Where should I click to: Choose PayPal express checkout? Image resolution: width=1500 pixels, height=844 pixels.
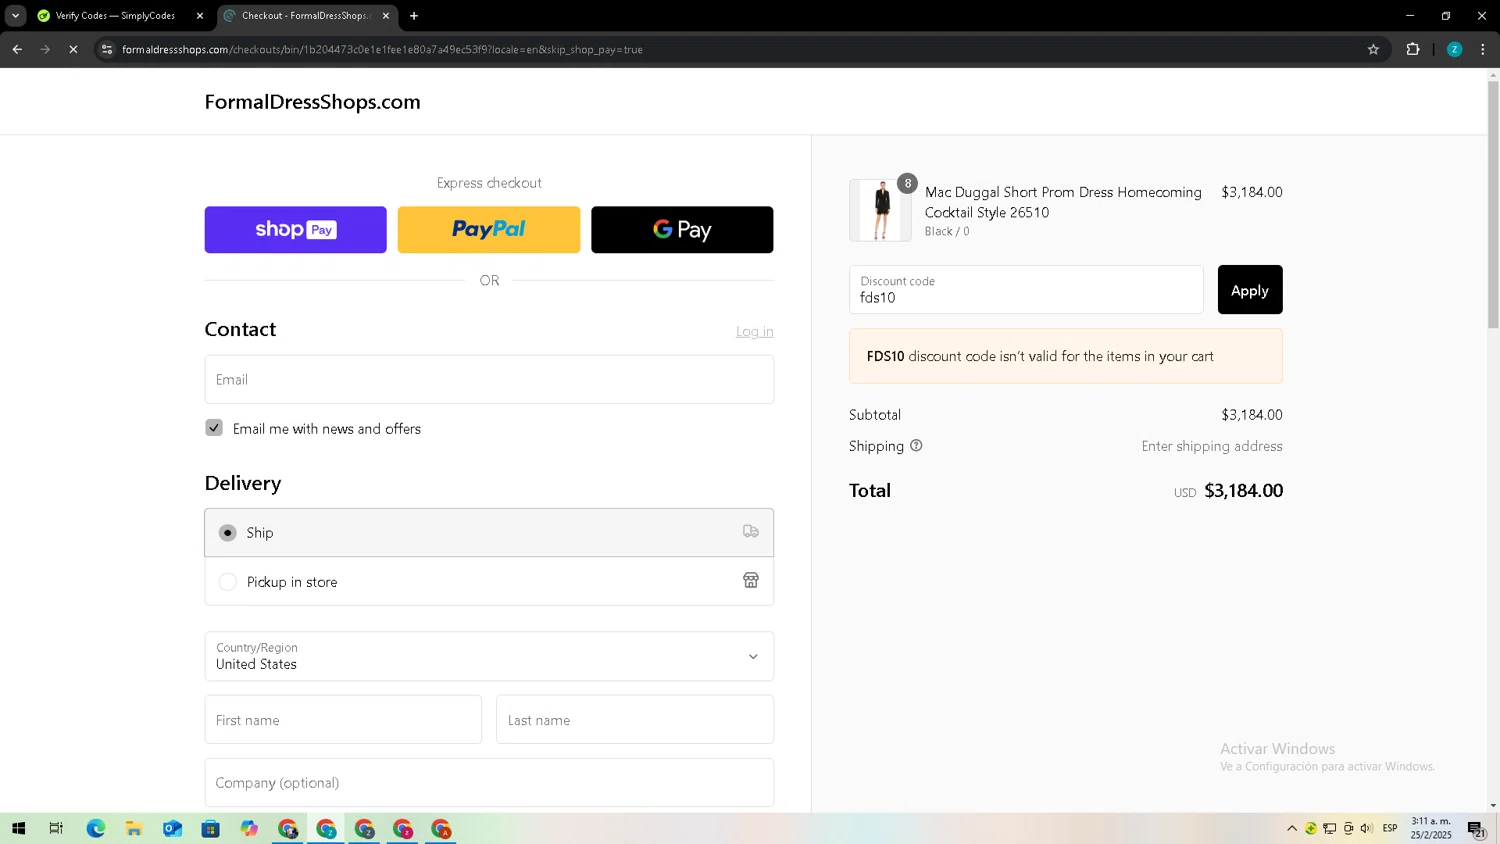coord(489,229)
